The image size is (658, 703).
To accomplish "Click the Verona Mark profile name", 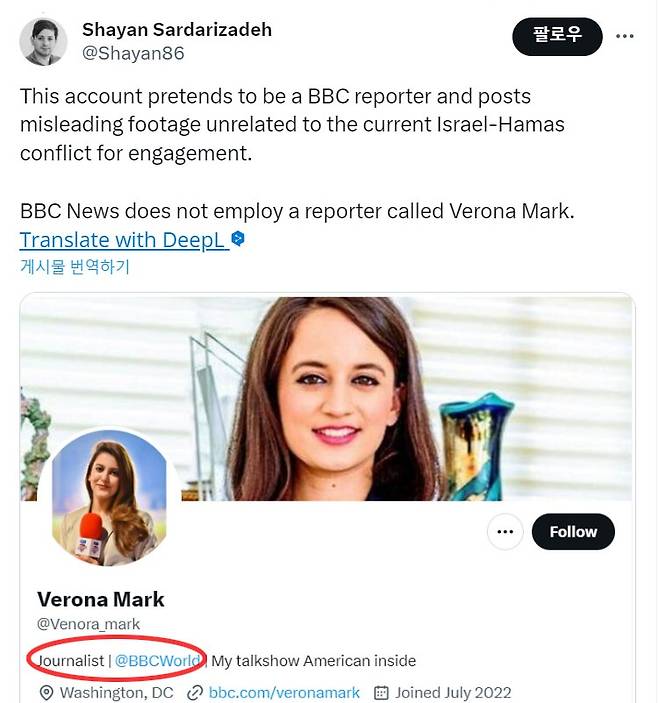I will coord(101,600).
